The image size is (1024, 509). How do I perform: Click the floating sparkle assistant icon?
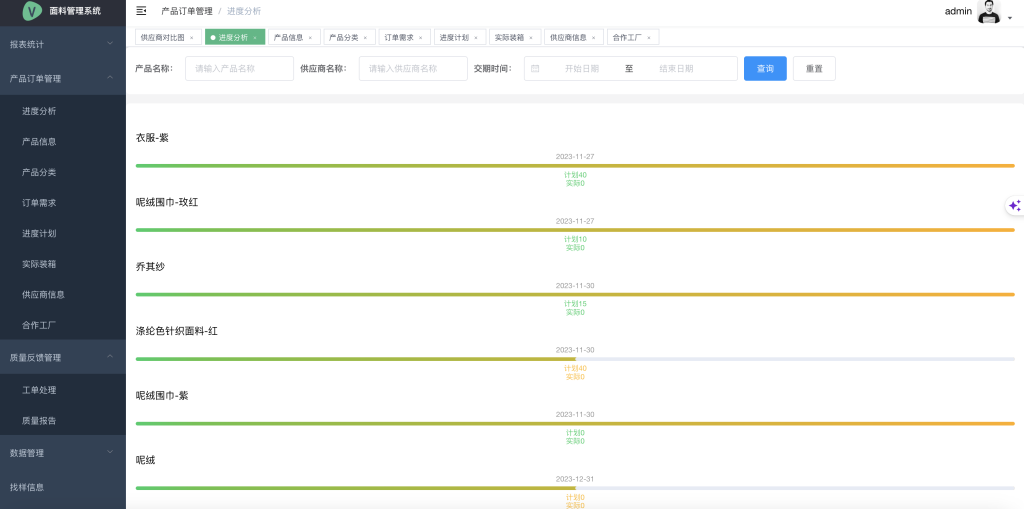(1014, 205)
